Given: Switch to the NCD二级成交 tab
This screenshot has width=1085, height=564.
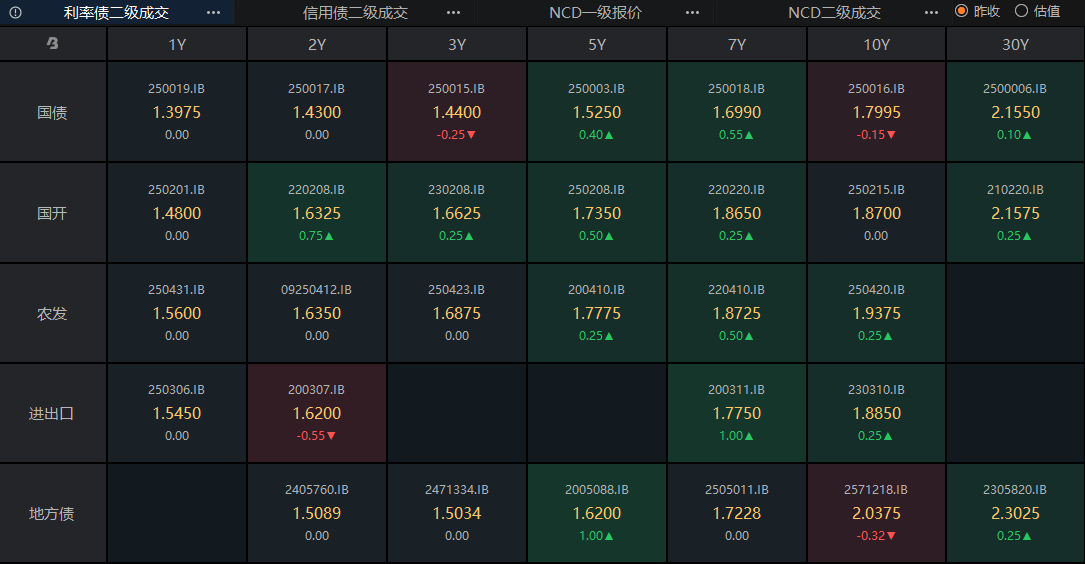Looking at the screenshot, I should (x=834, y=12).
